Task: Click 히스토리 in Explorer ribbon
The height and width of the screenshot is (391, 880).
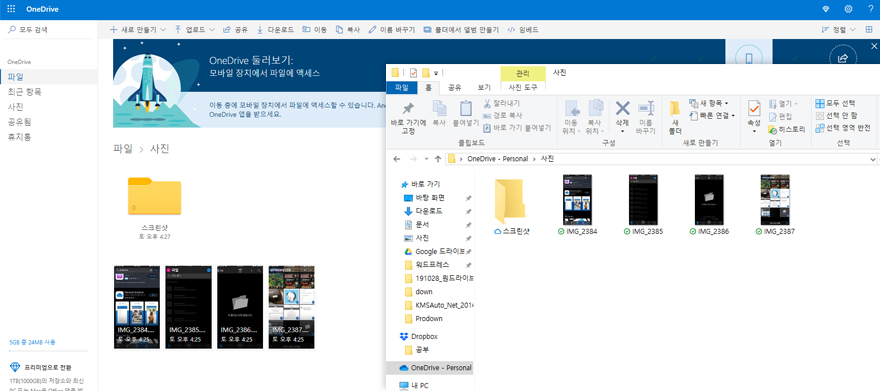Action: [786, 130]
